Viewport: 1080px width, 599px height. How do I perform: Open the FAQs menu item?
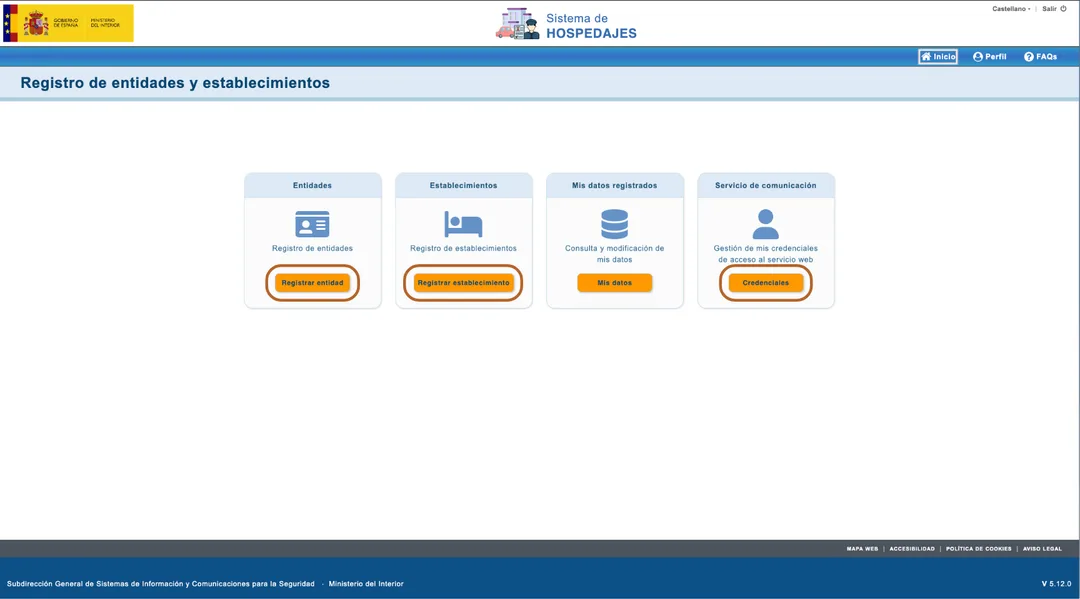1040,56
